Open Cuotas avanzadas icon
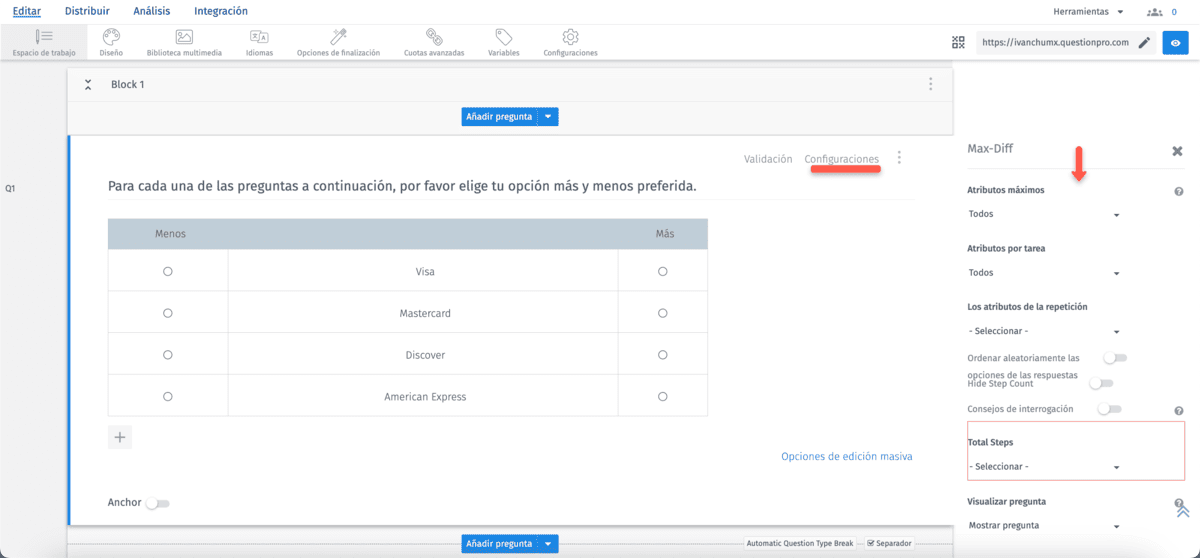The width and height of the screenshot is (1200, 558). click(x=433, y=37)
